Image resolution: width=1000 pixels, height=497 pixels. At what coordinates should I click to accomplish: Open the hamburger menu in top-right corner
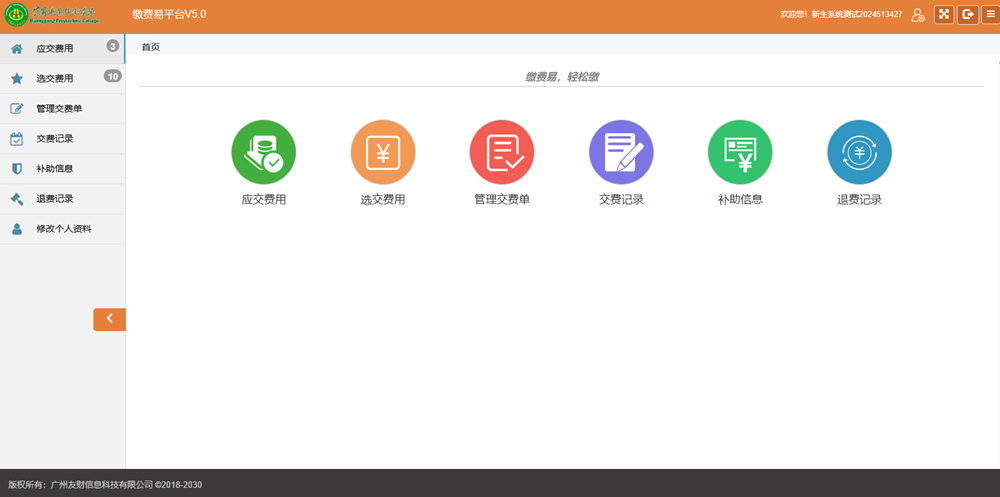point(989,14)
